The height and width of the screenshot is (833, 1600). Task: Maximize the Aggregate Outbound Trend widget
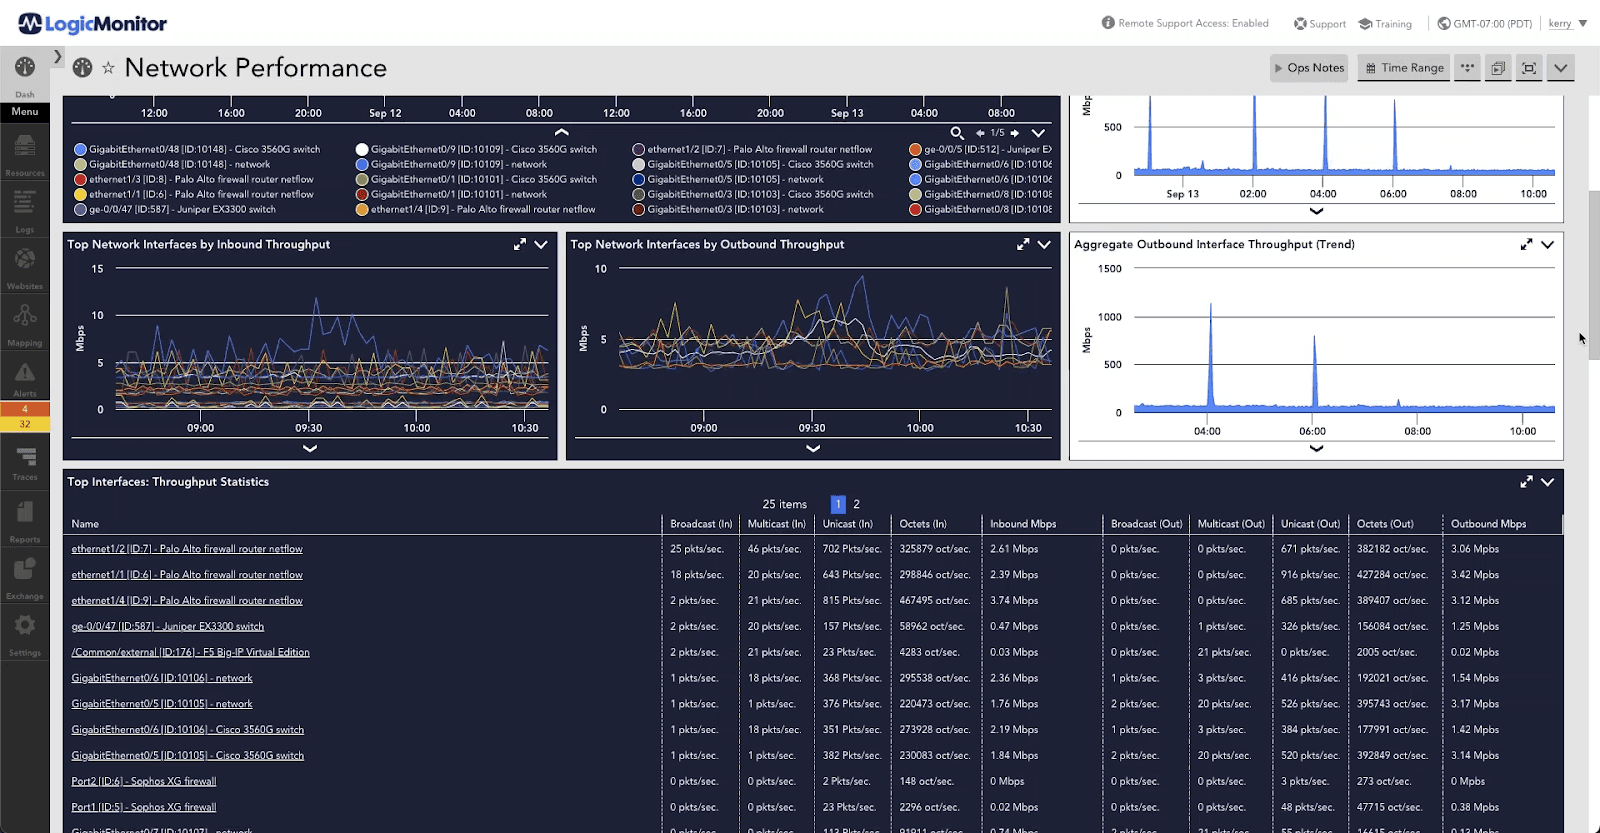point(1526,244)
